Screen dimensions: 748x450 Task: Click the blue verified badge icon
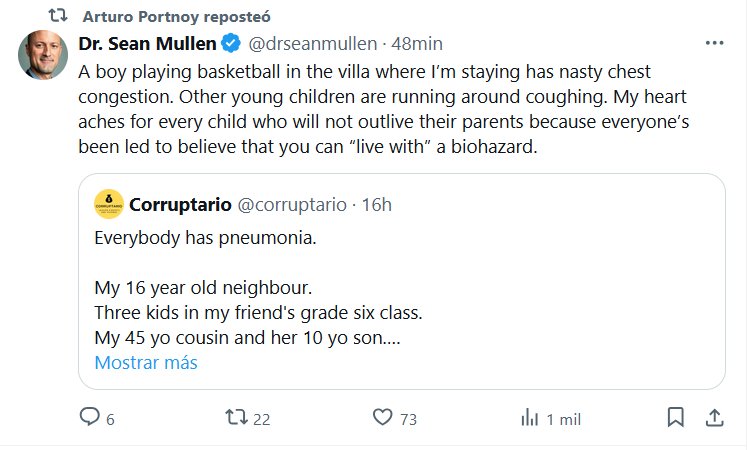tap(230, 44)
